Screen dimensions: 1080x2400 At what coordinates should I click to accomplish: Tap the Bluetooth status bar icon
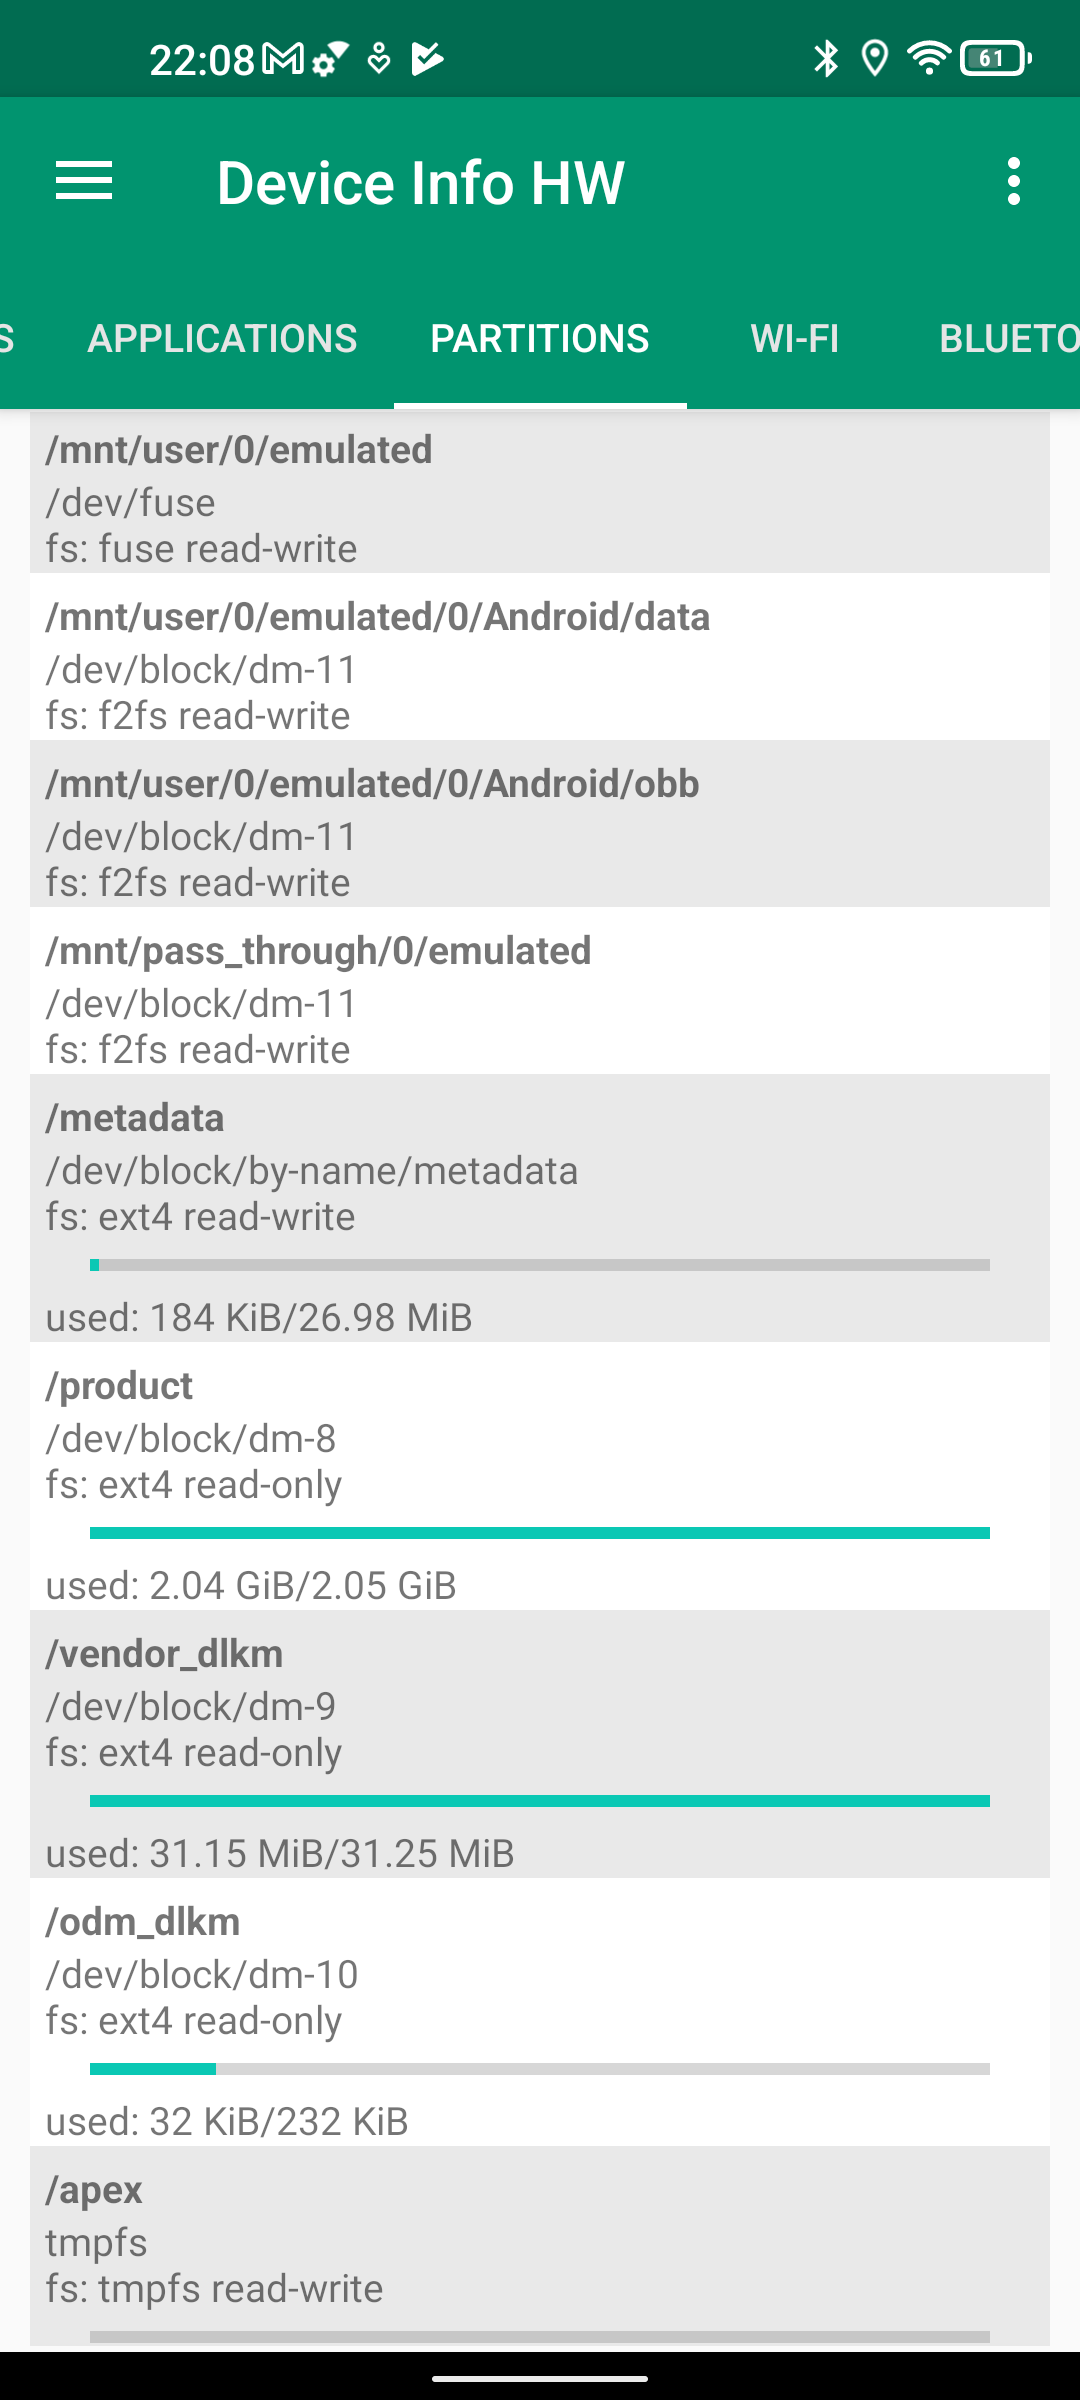point(826,59)
